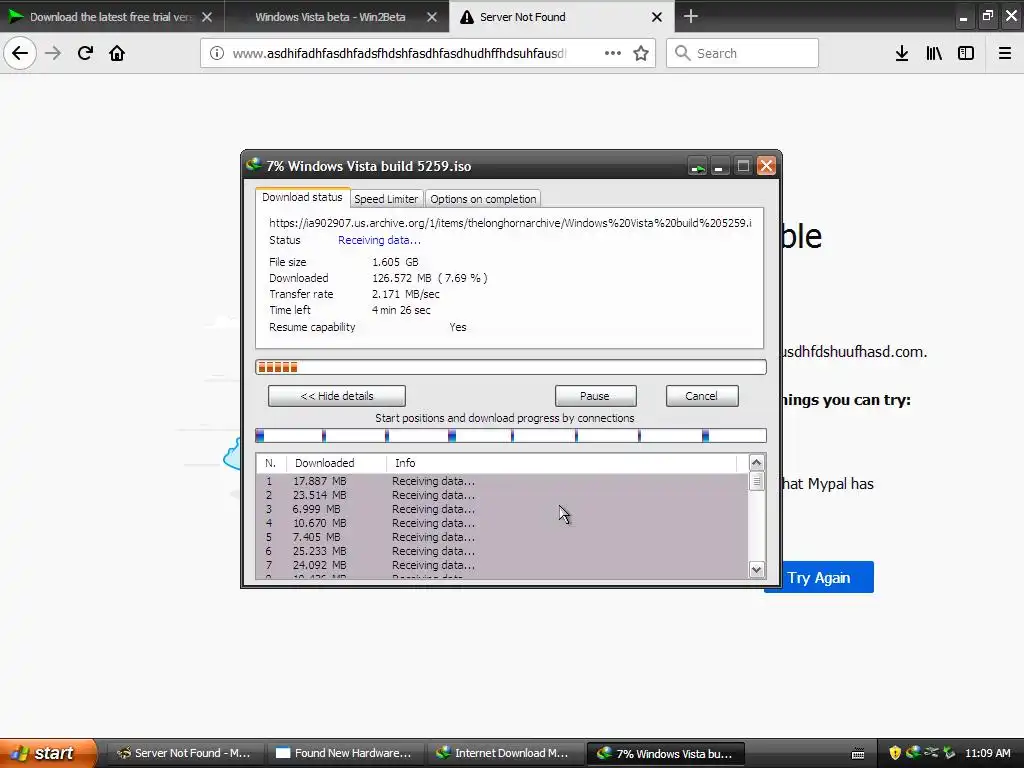
Task: Bookmark this page with the star icon
Action: (641, 53)
